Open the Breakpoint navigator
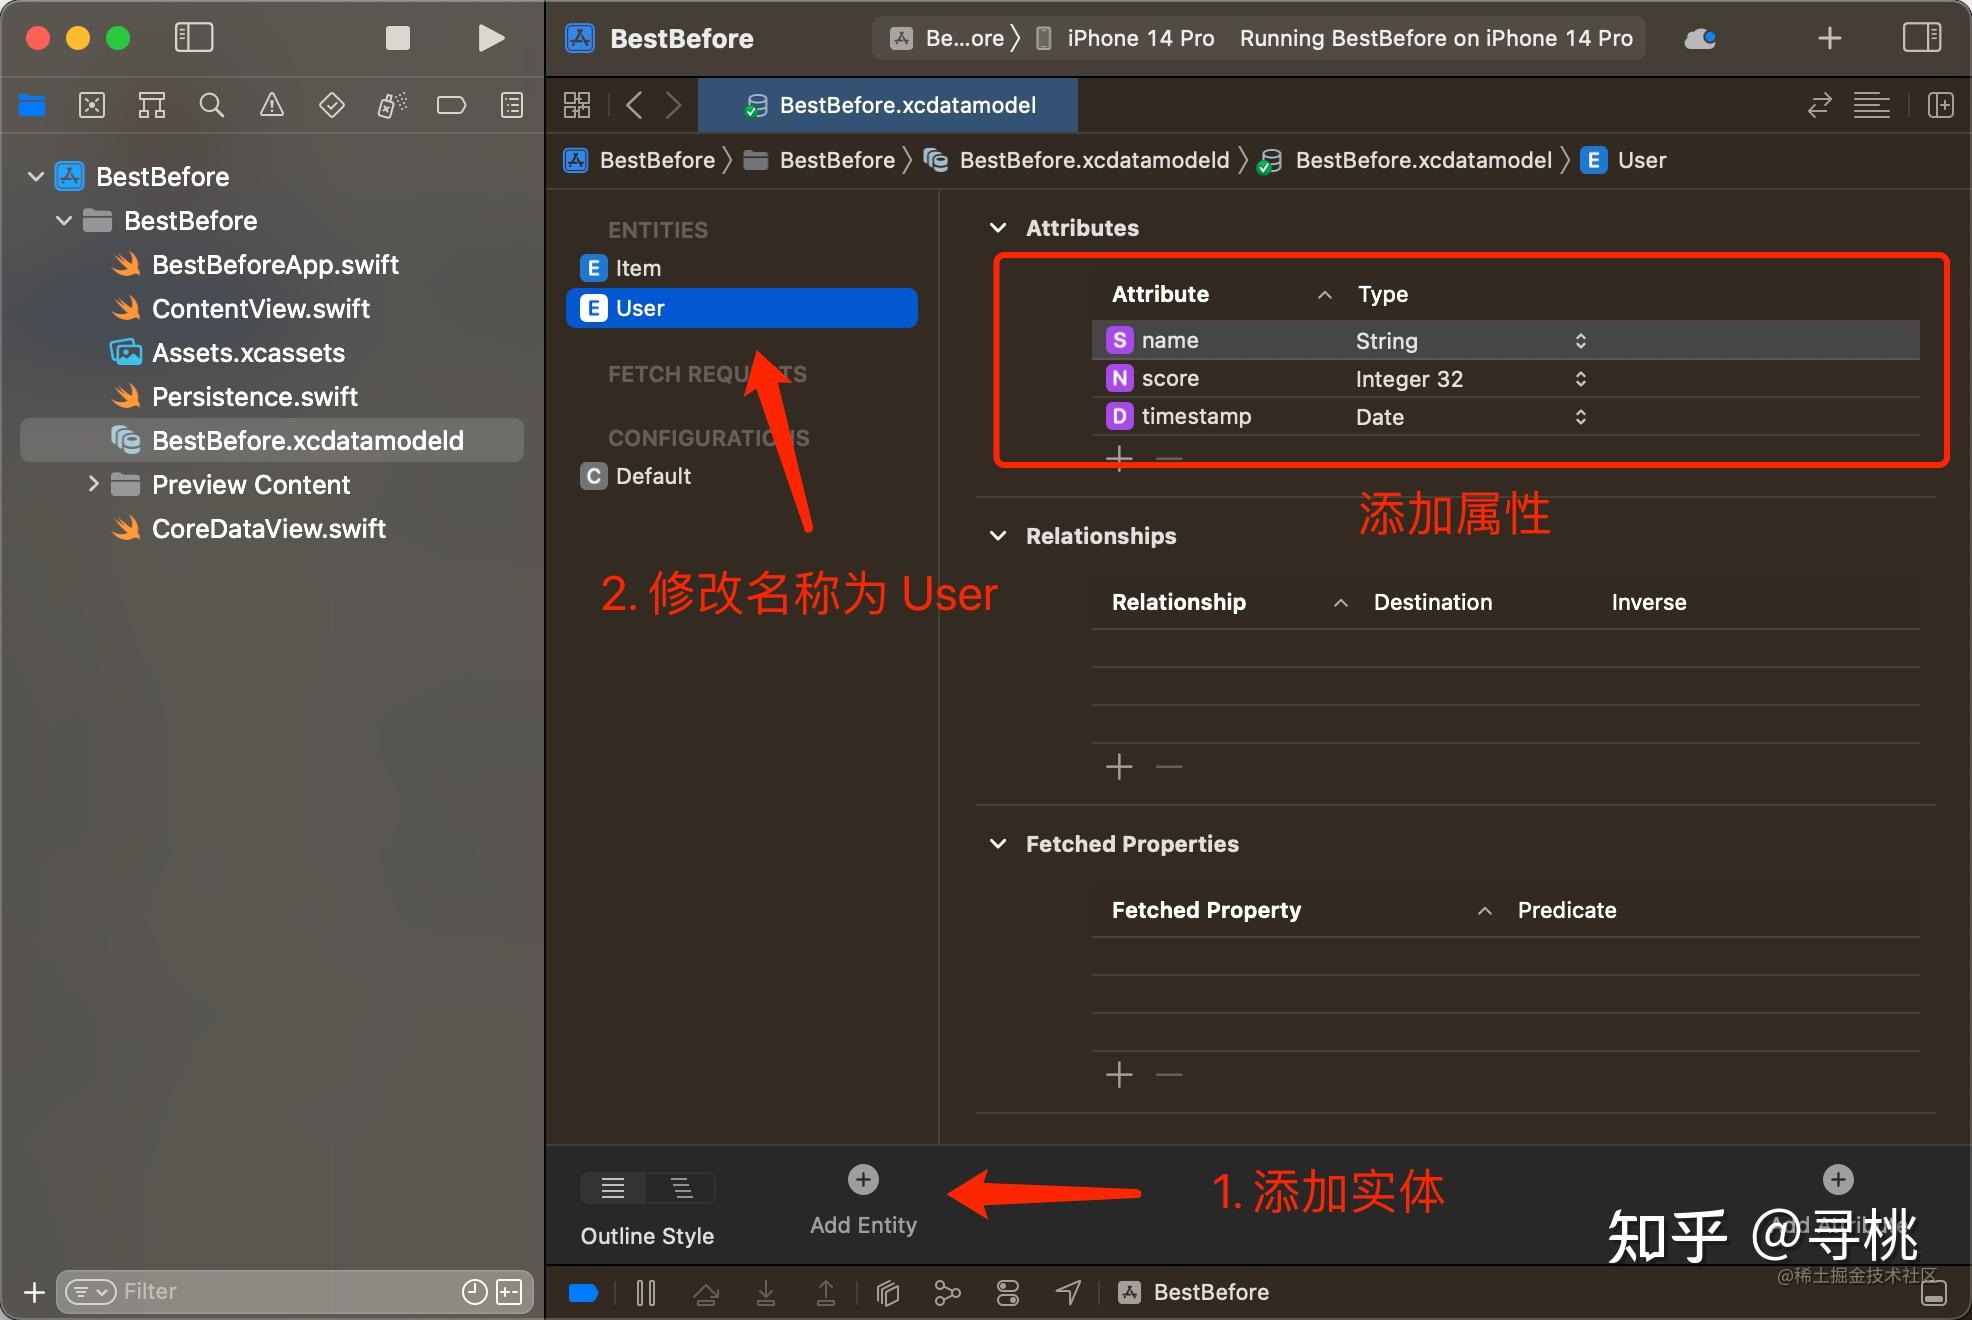This screenshot has height=1320, width=1972. [451, 105]
